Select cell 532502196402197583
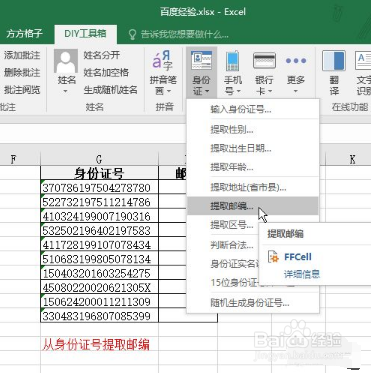This screenshot has height=373, width=371. point(99,230)
